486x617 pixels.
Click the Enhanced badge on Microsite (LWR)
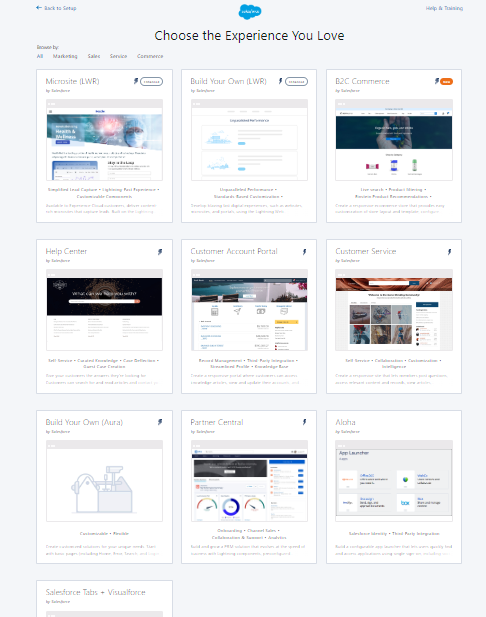click(x=152, y=81)
